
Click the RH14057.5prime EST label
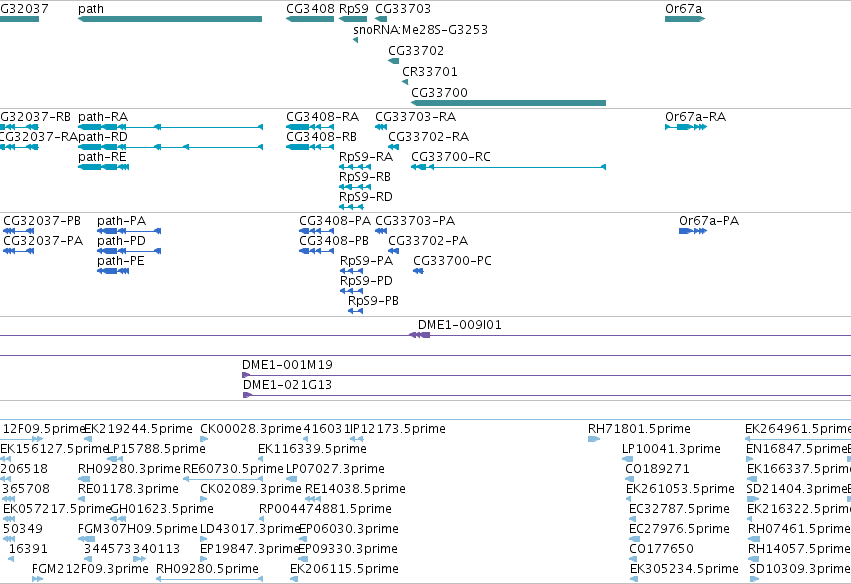pyautogui.click(x=799, y=549)
